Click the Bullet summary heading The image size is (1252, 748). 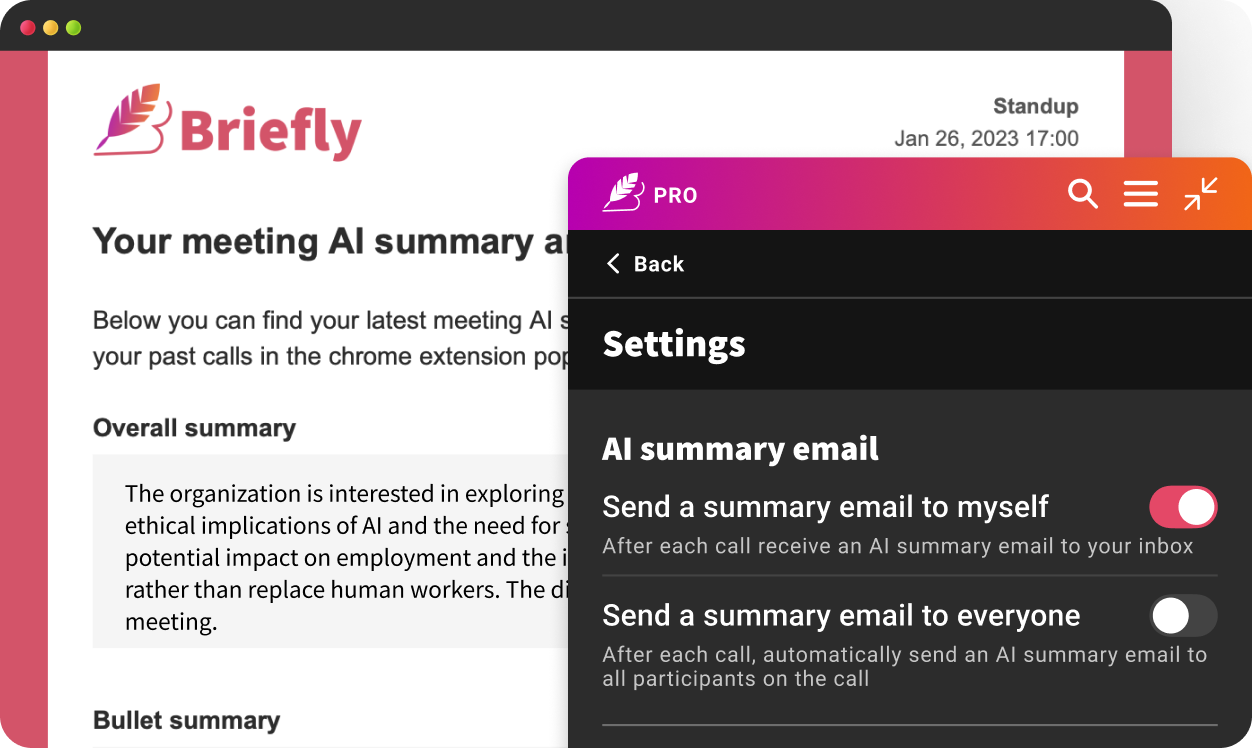click(x=186, y=720)
